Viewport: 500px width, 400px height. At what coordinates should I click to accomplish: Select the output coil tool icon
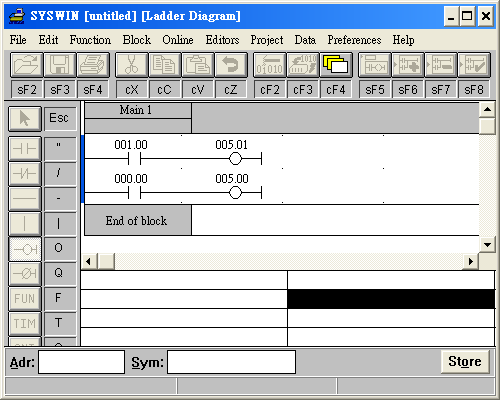tap(25, 249)
